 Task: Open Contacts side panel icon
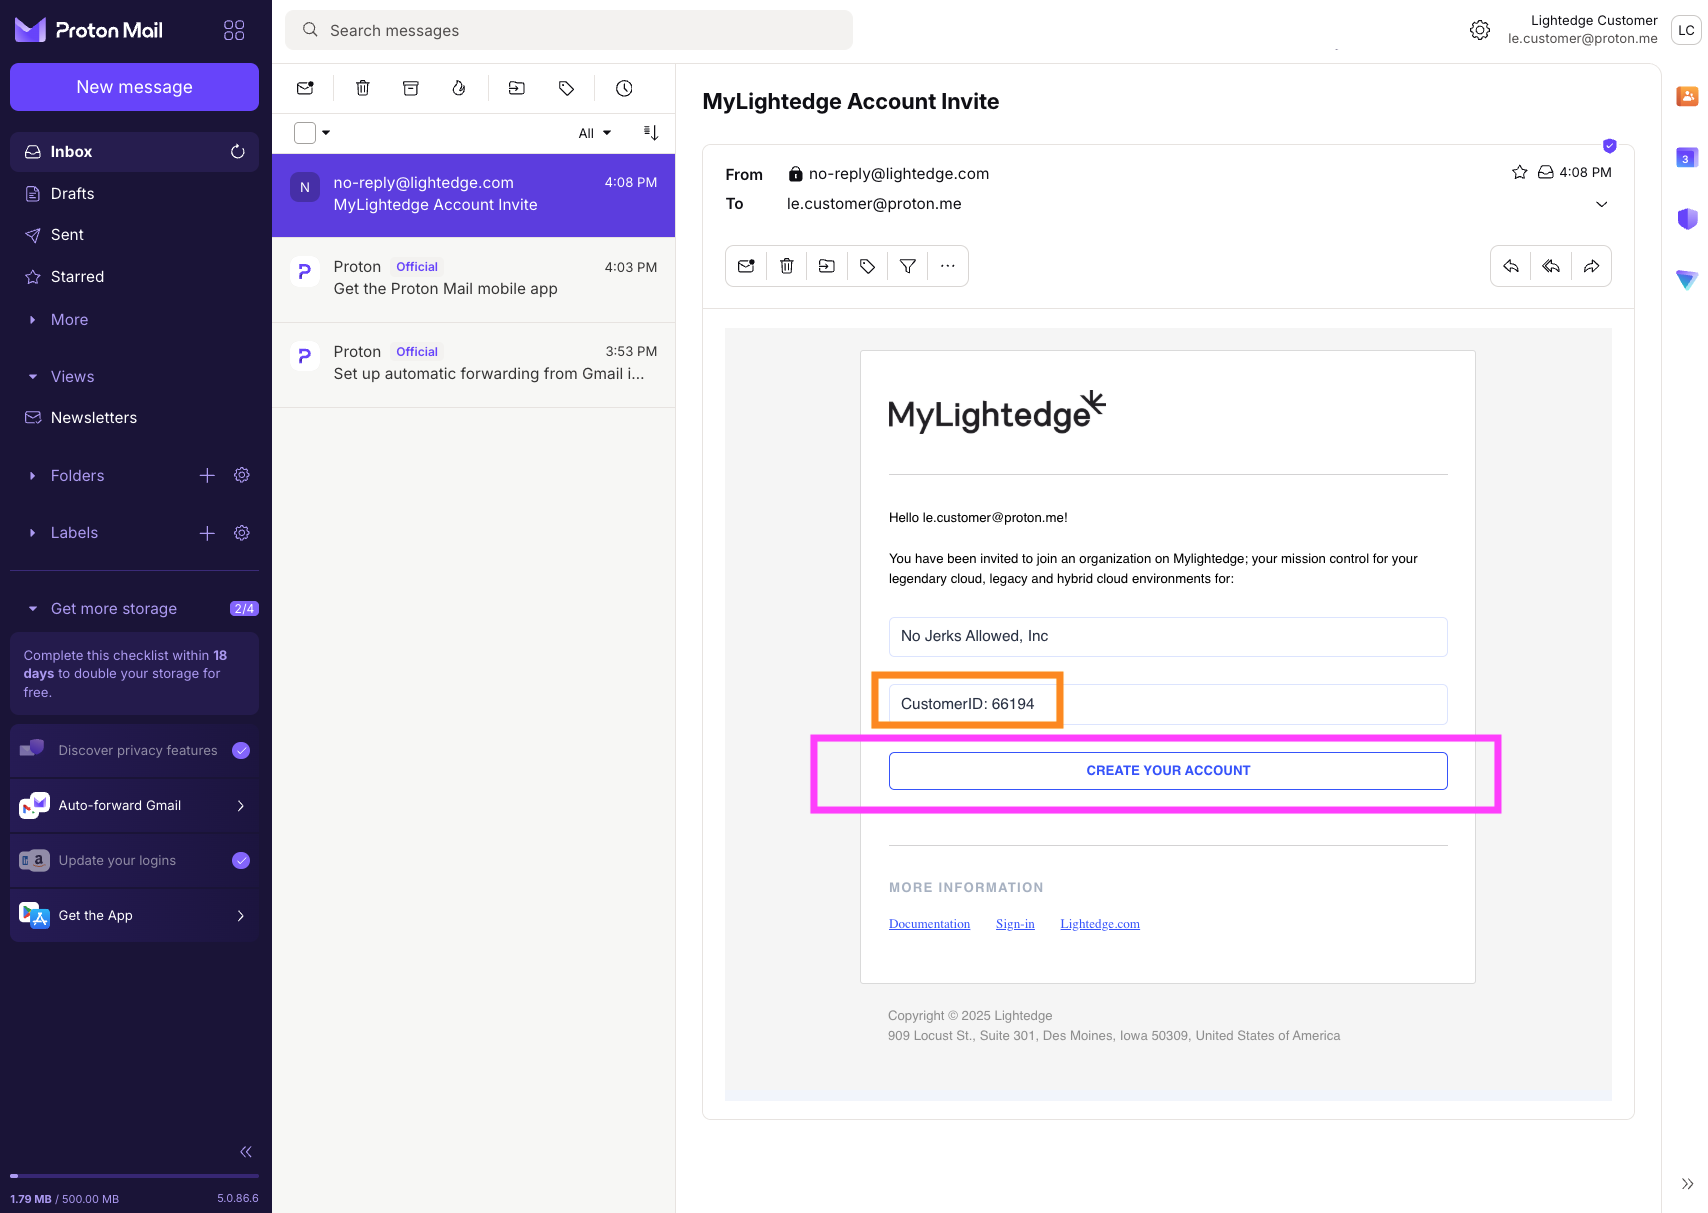tap(1687, 96)
